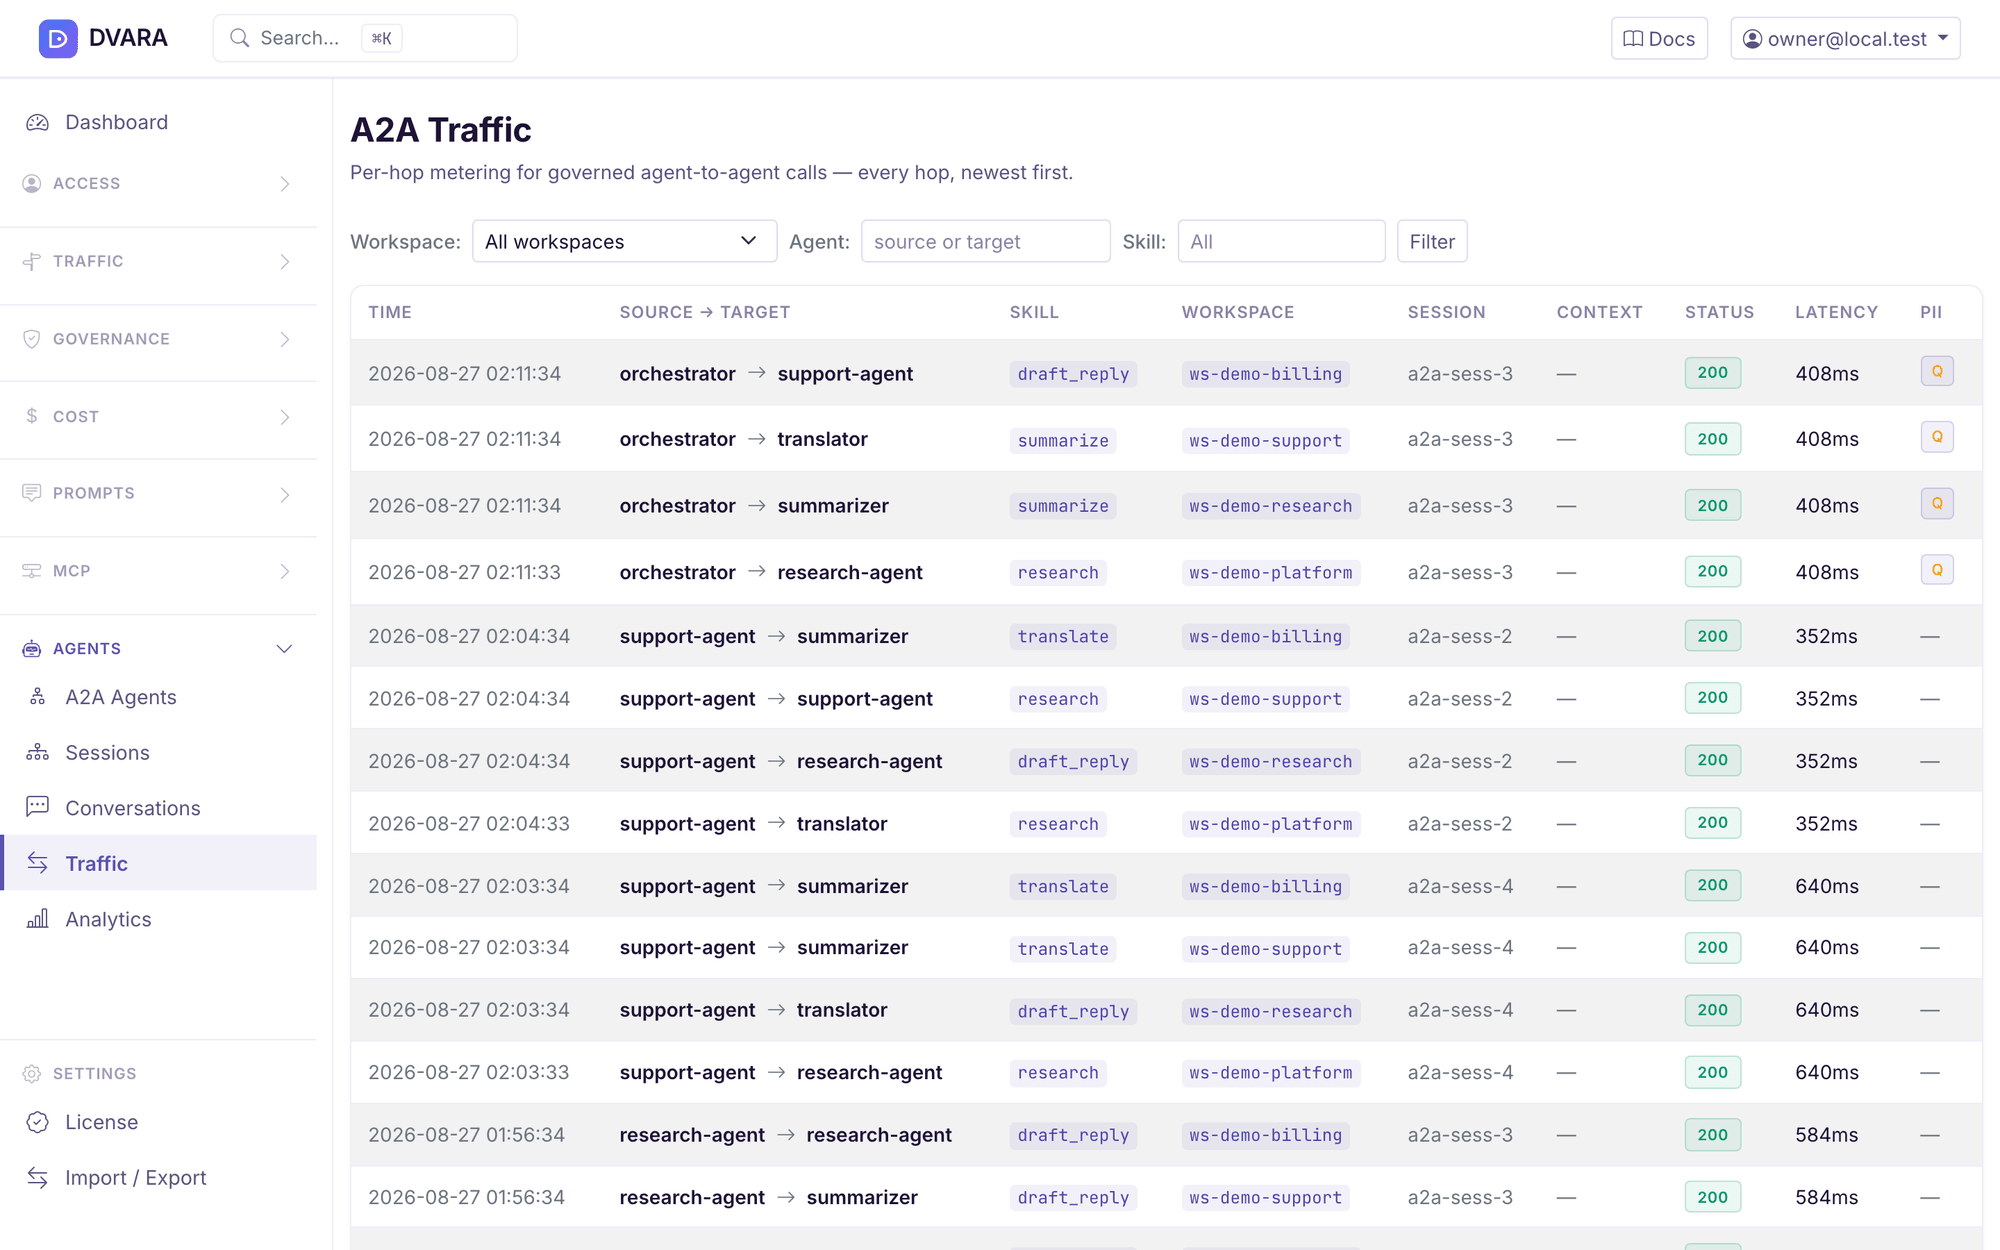
Task: Click the ⌘K shortcut badge
Action: pyautogui.click(x=381, y=38)
